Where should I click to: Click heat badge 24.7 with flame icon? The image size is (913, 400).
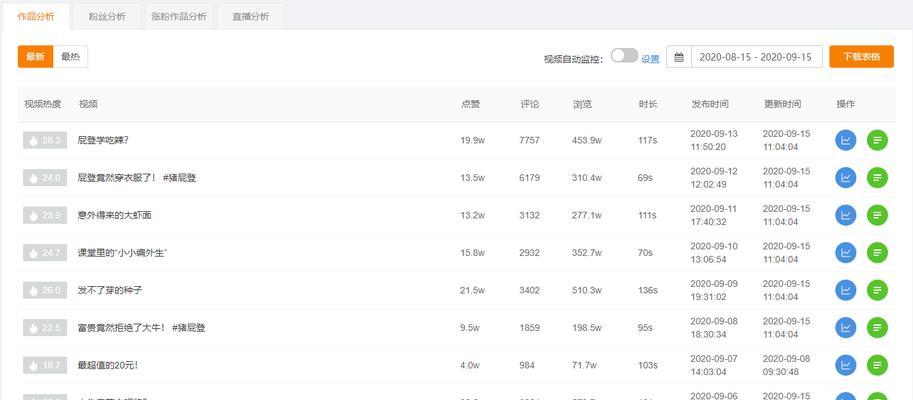click(45, 253)
